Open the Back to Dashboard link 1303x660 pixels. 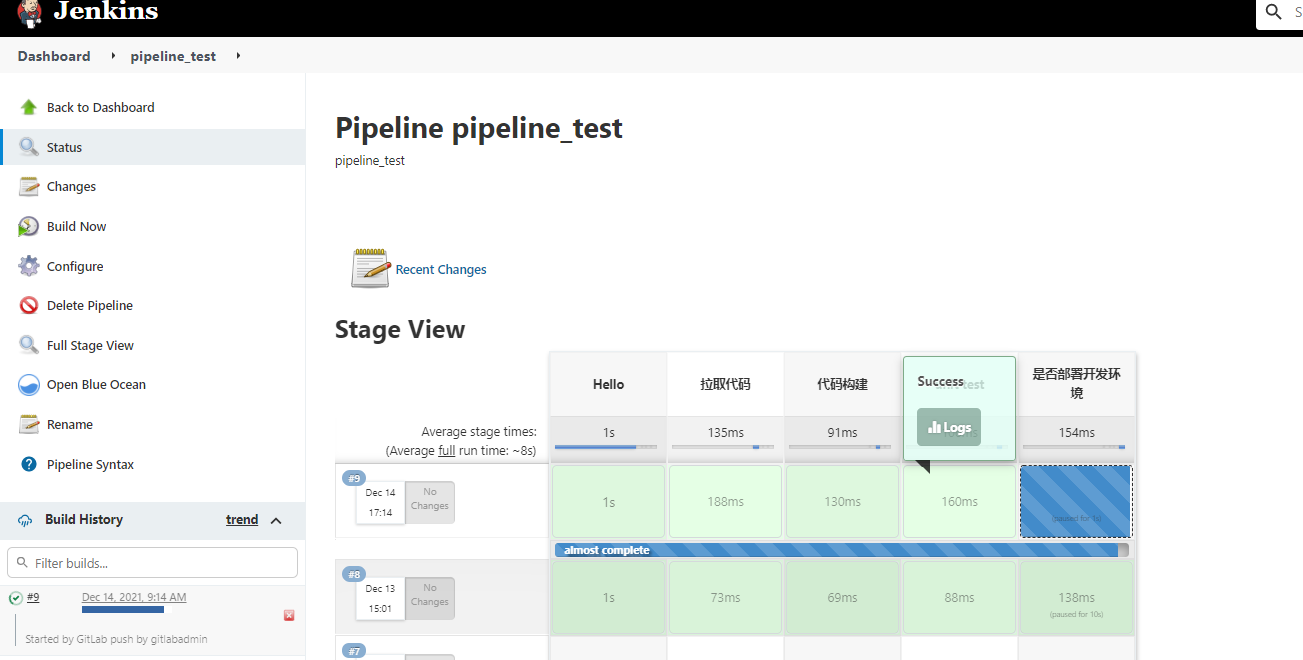click(100, 107)
